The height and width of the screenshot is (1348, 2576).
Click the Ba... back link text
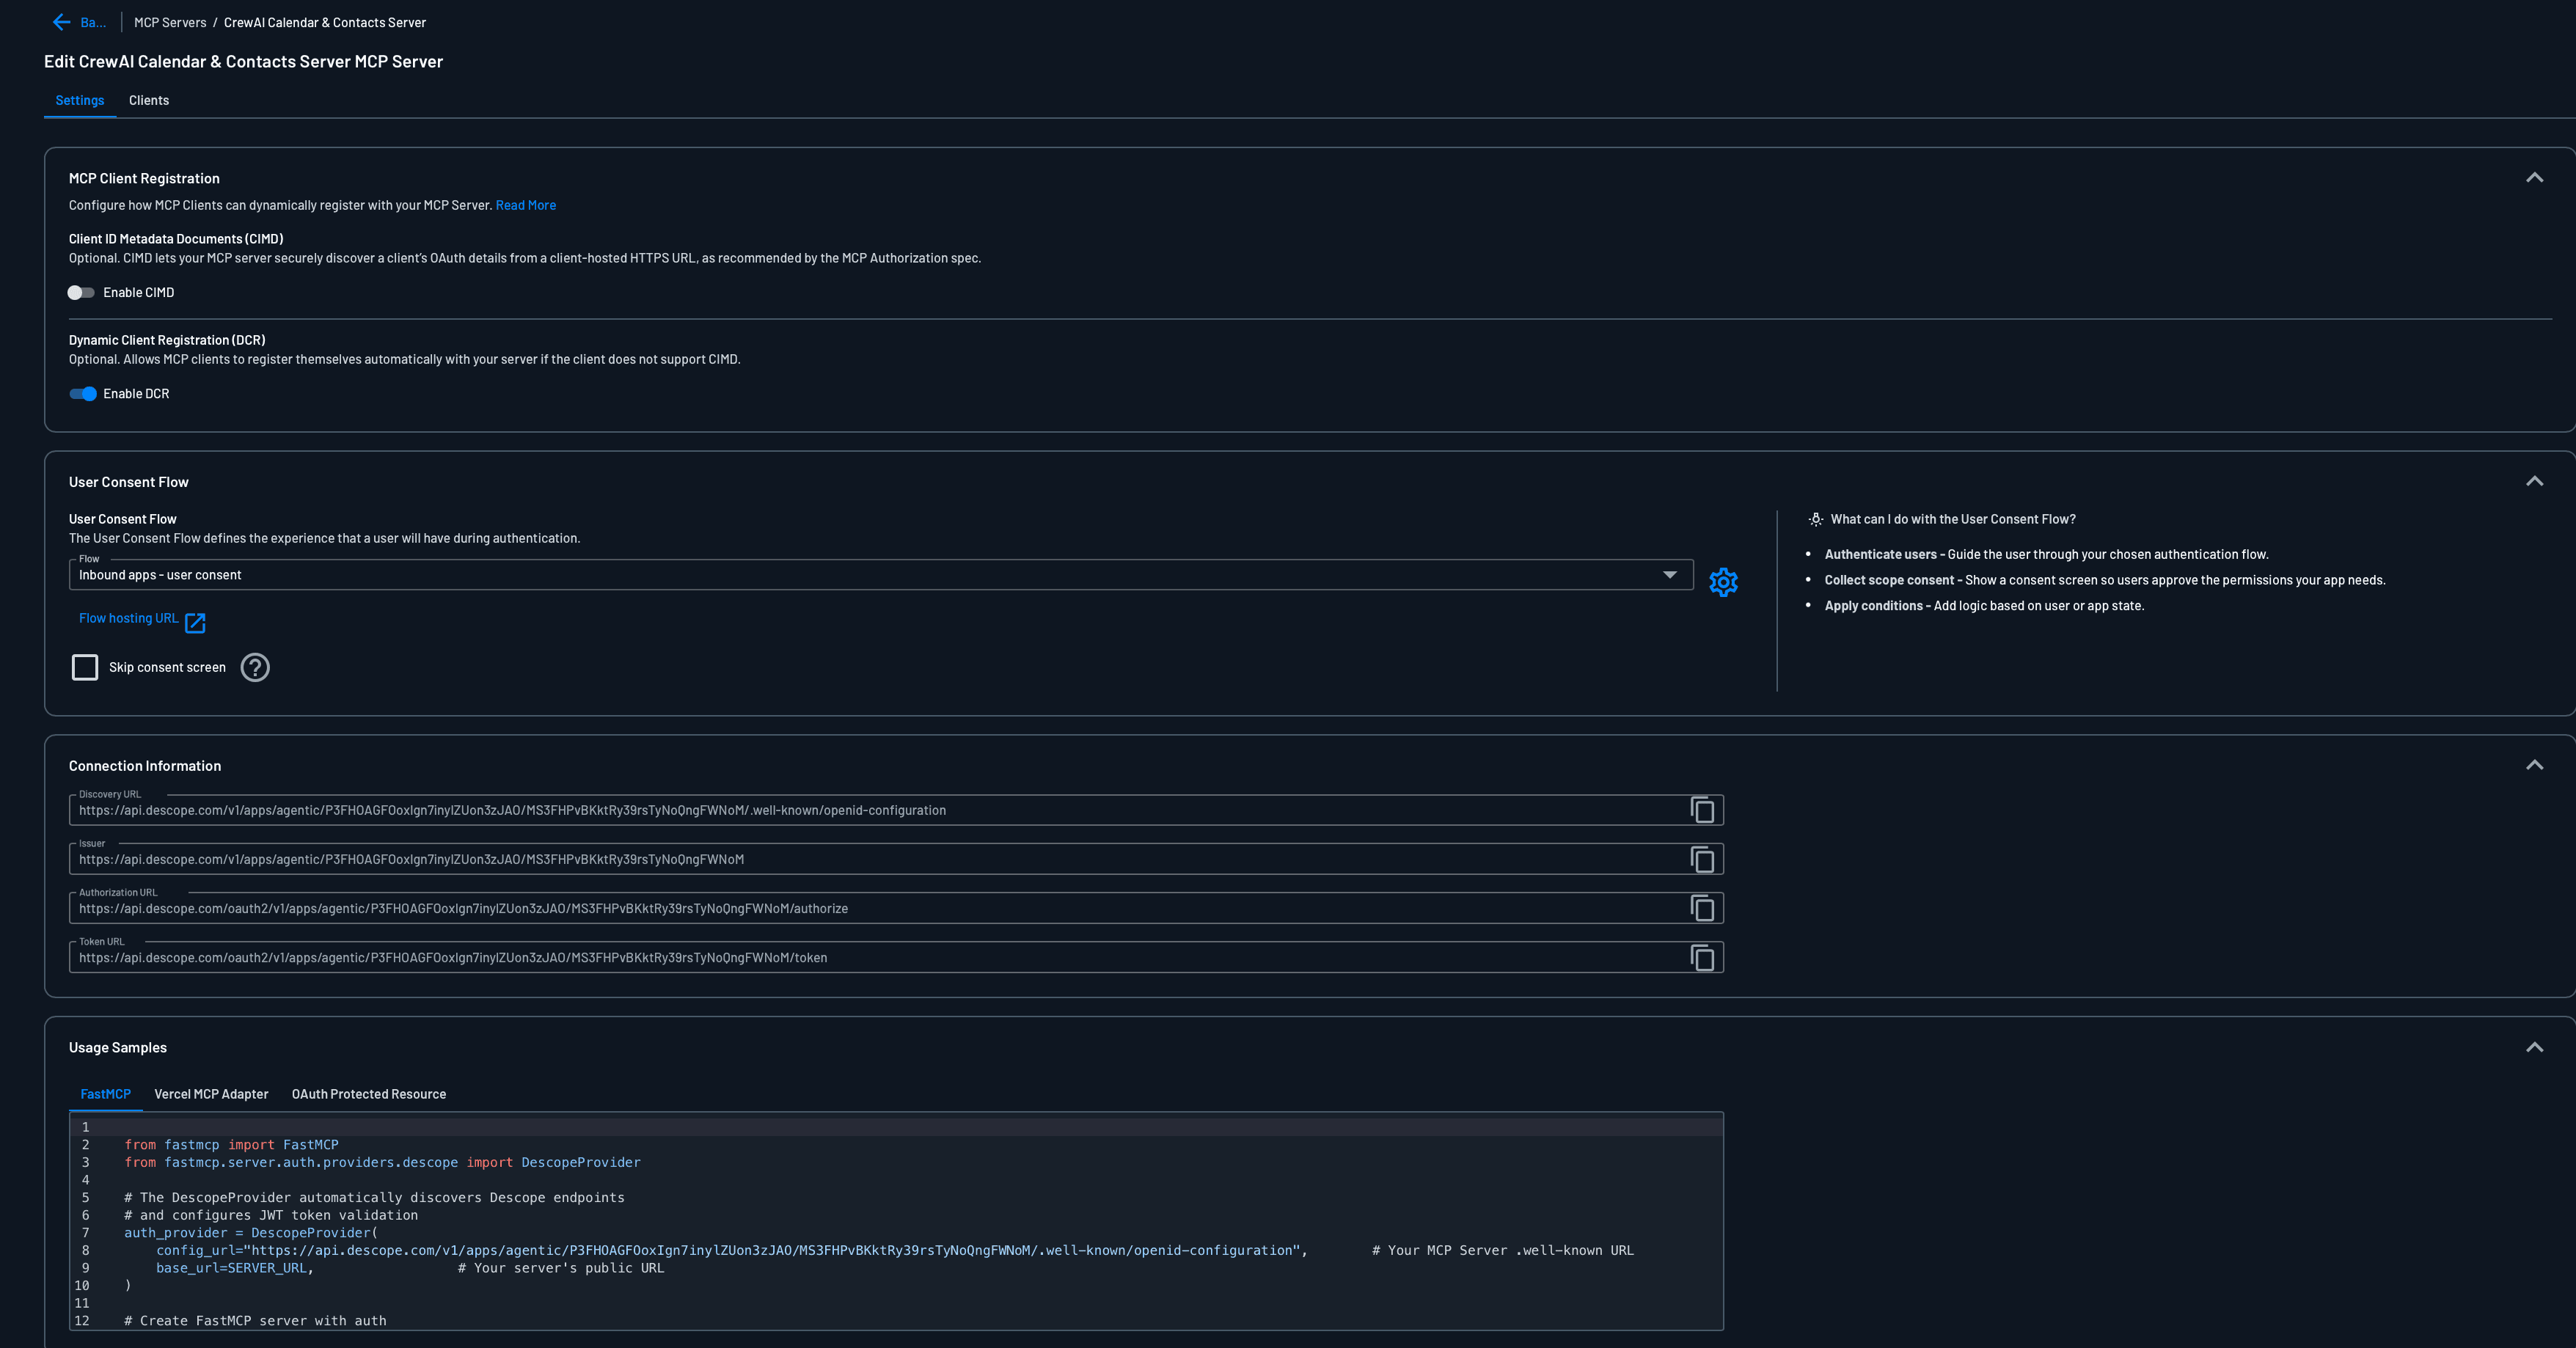(93, 22)
